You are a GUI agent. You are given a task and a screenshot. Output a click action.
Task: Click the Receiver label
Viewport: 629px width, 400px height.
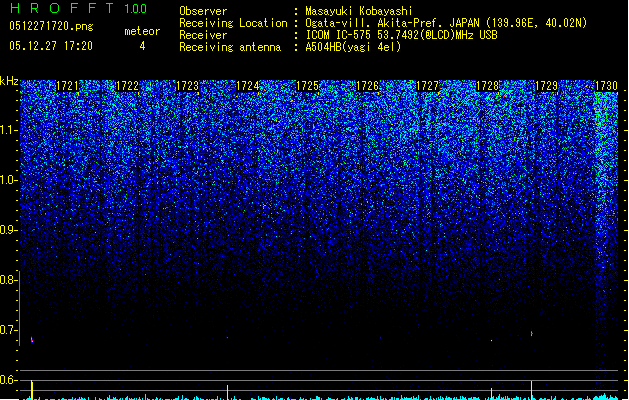[x=203, y=35]
